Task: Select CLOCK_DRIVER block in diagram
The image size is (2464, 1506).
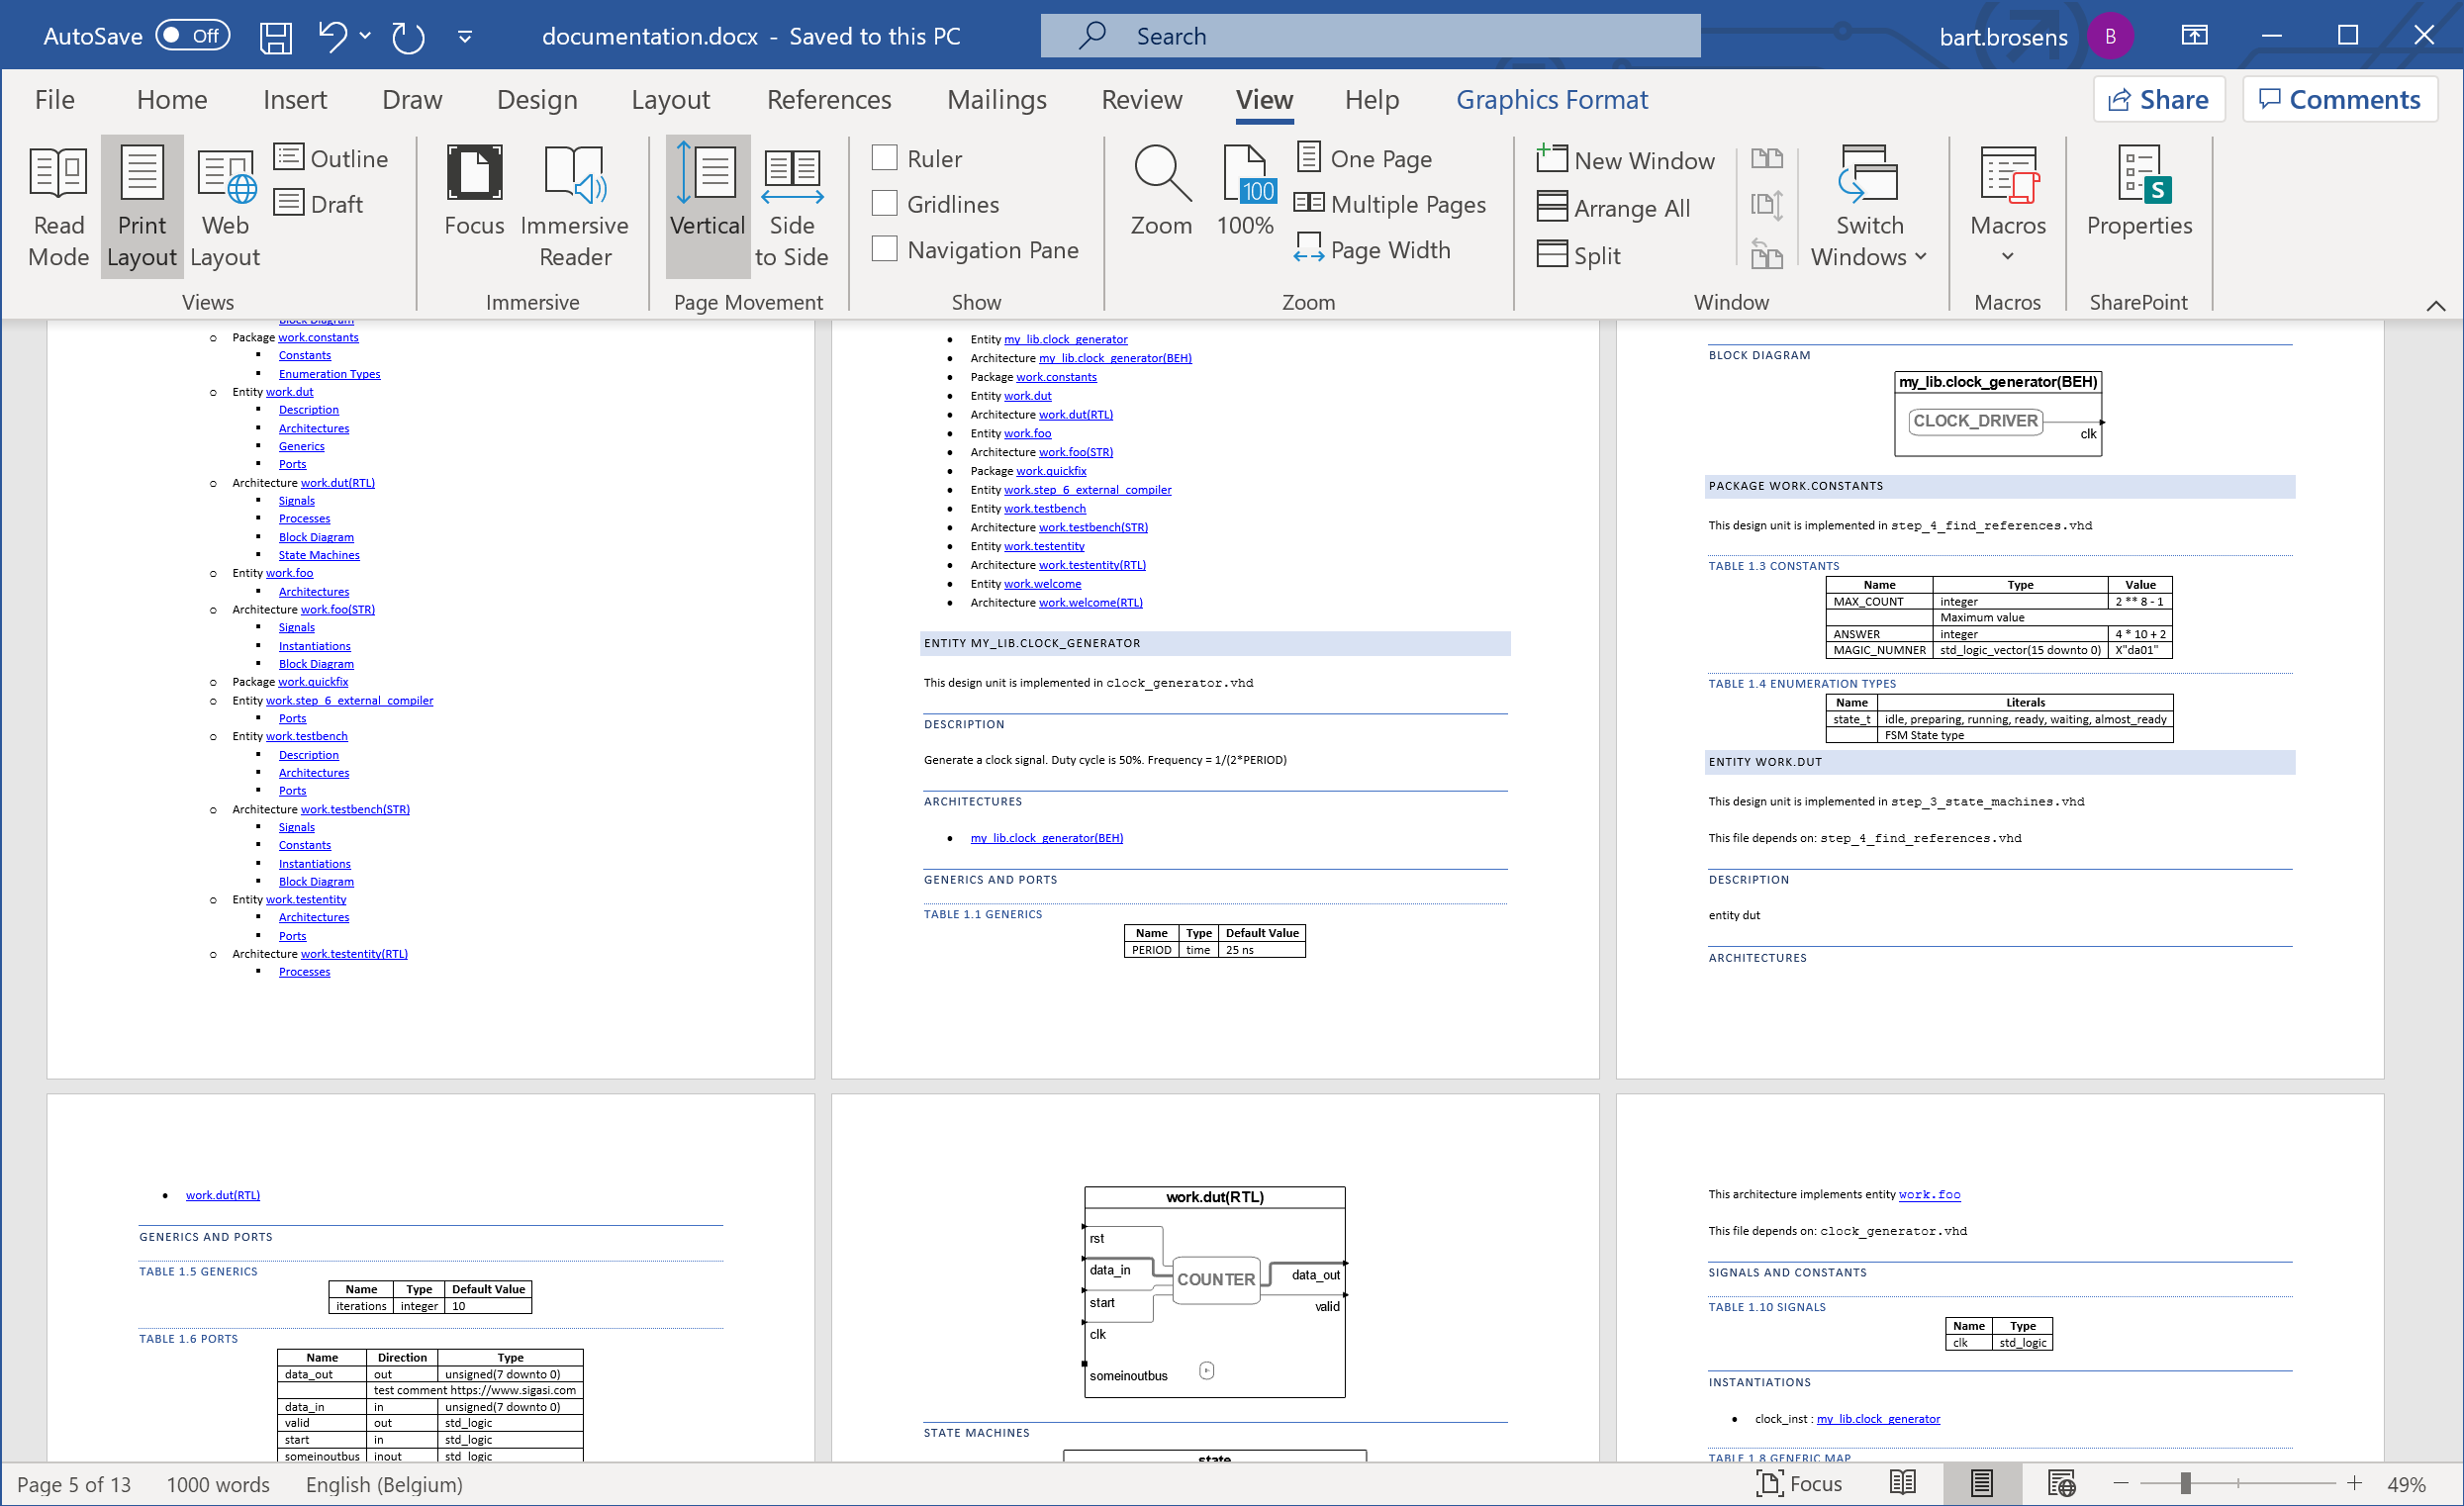Action: coord(1975,421)
